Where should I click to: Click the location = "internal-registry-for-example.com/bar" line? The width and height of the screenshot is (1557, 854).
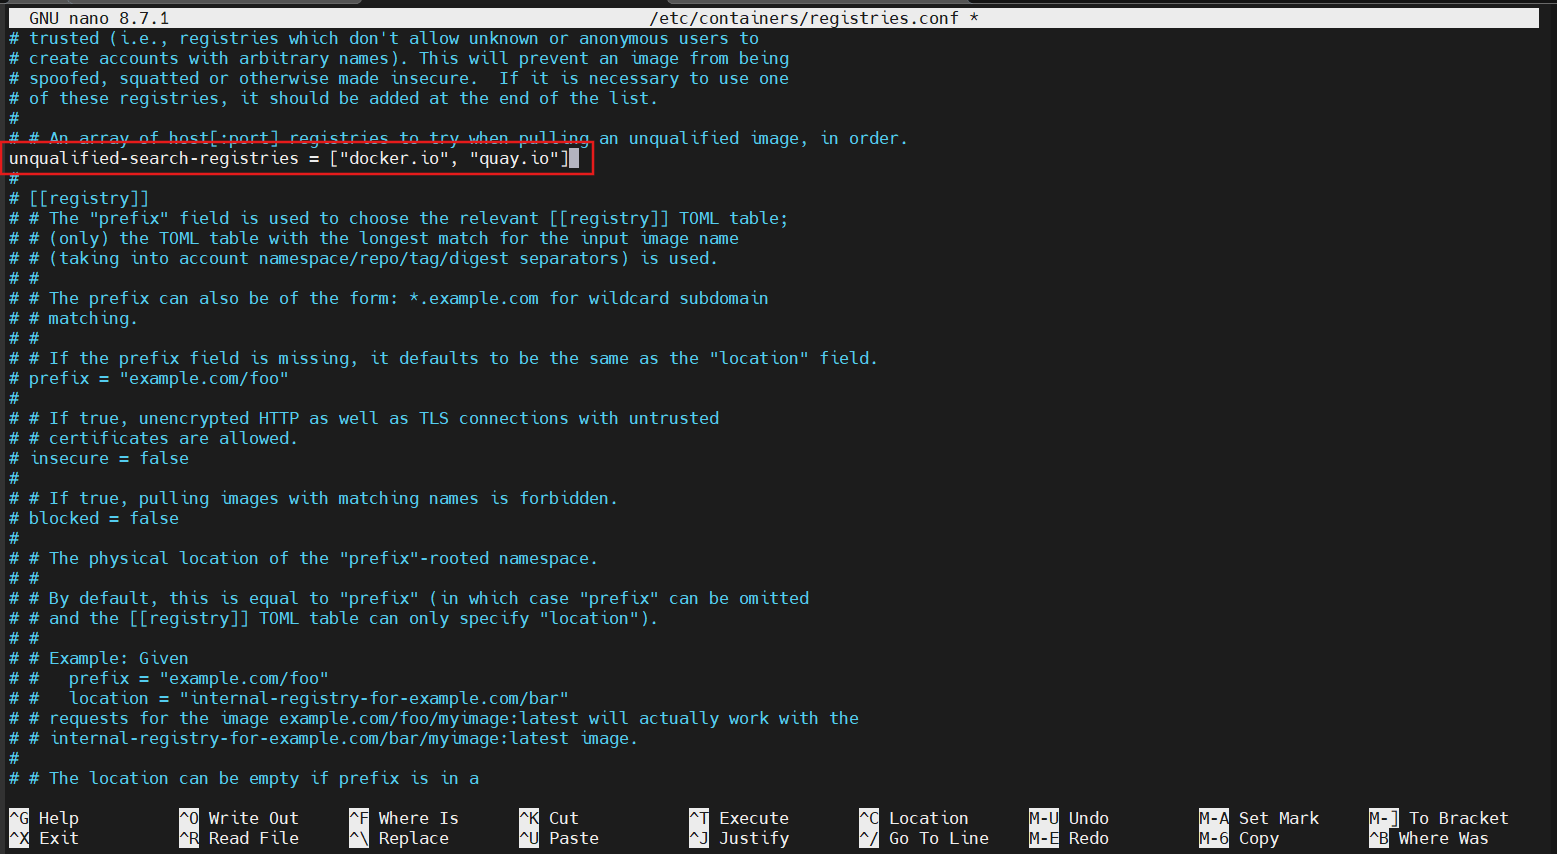289,698
